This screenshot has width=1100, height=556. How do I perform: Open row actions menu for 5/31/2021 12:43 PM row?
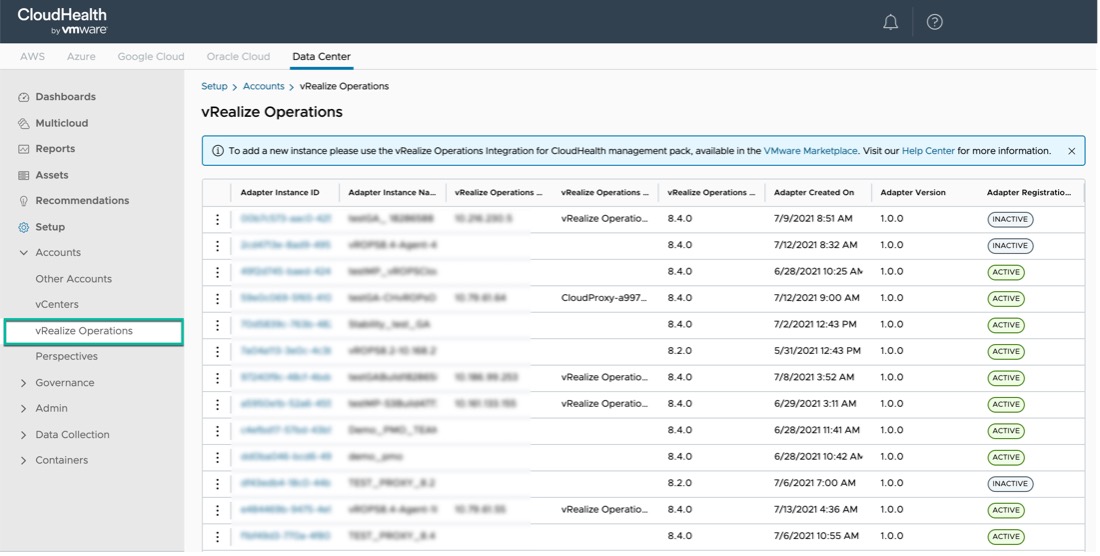click(x=217, y=351)
